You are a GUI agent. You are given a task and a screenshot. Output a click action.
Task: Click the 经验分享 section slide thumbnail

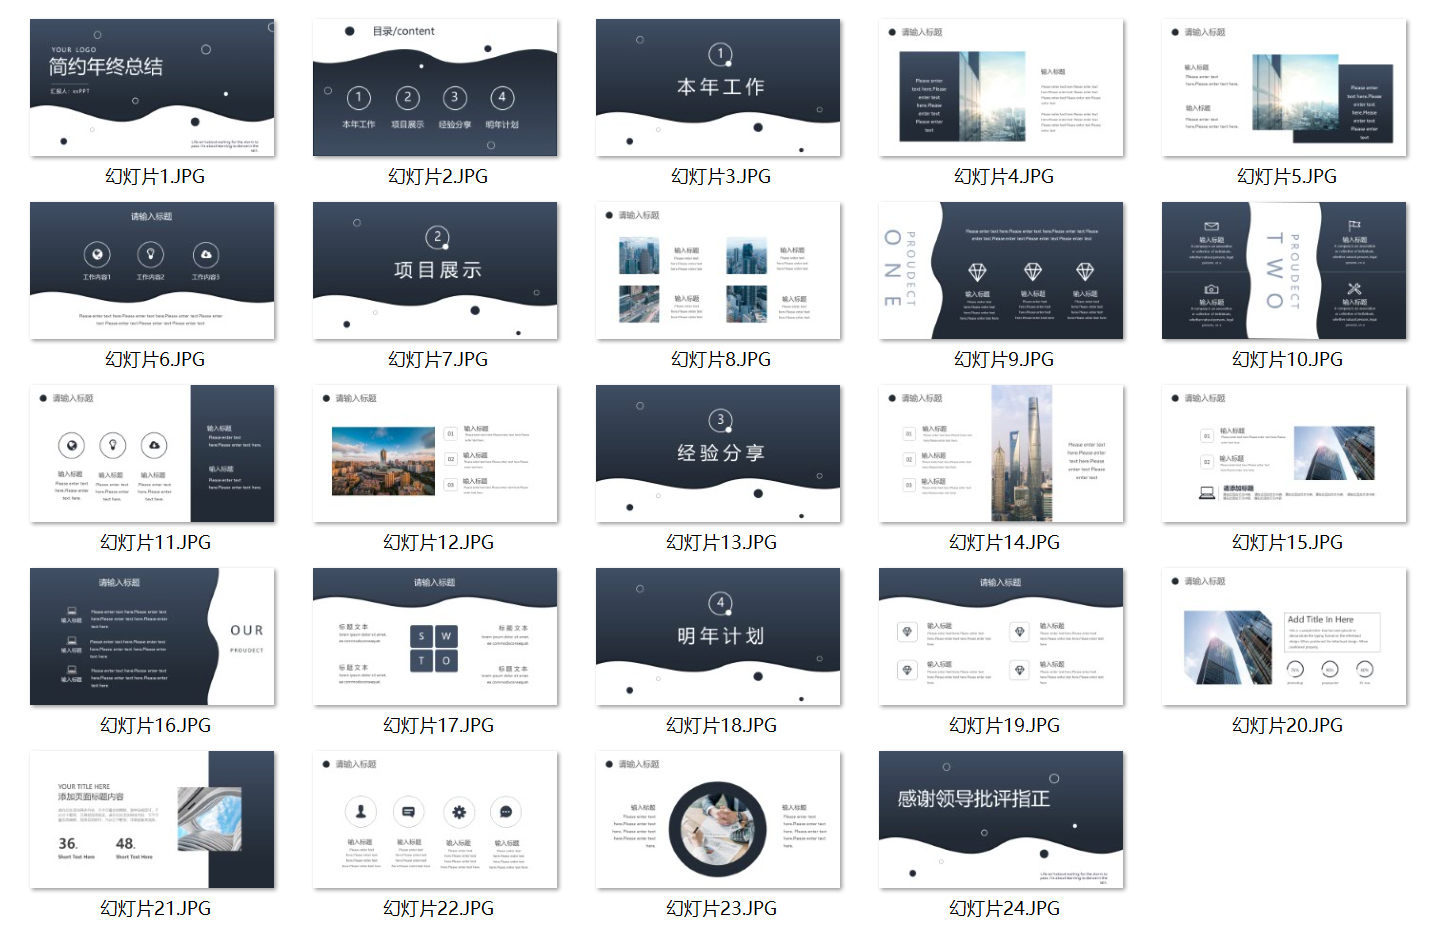click(718, 454)
